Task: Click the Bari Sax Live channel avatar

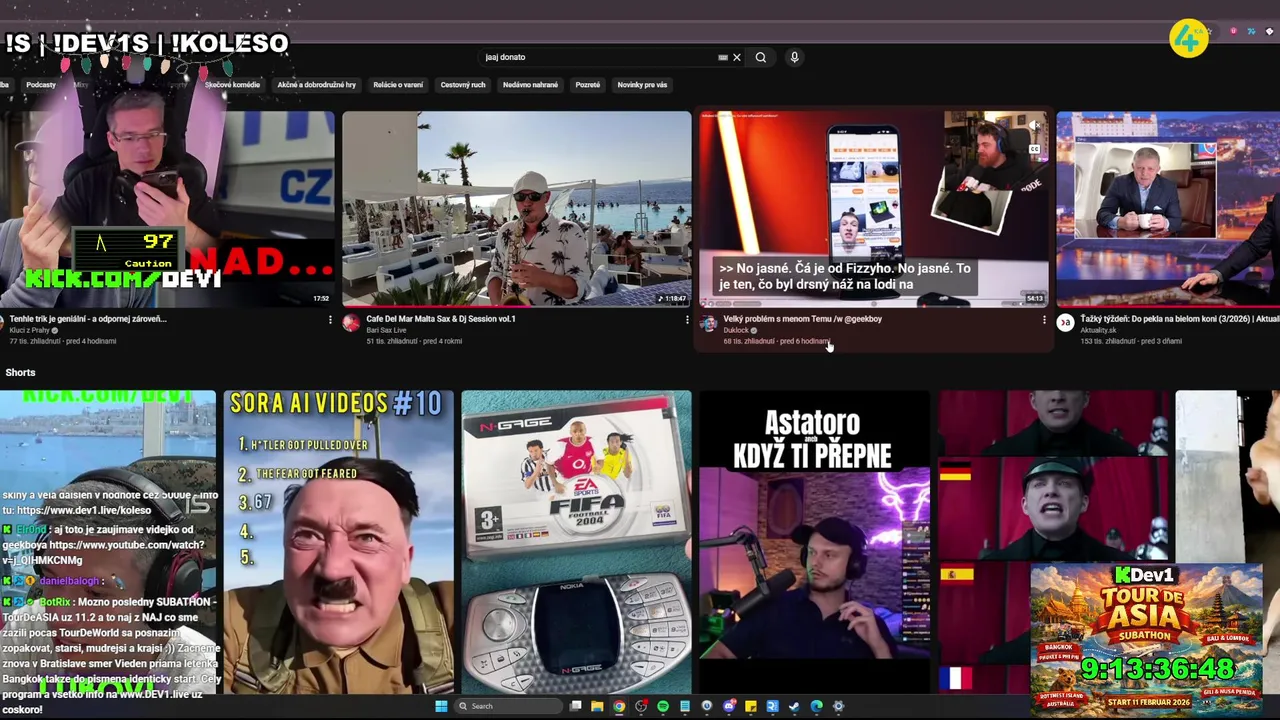Action: pyautogui.click(x=351, y=323)
